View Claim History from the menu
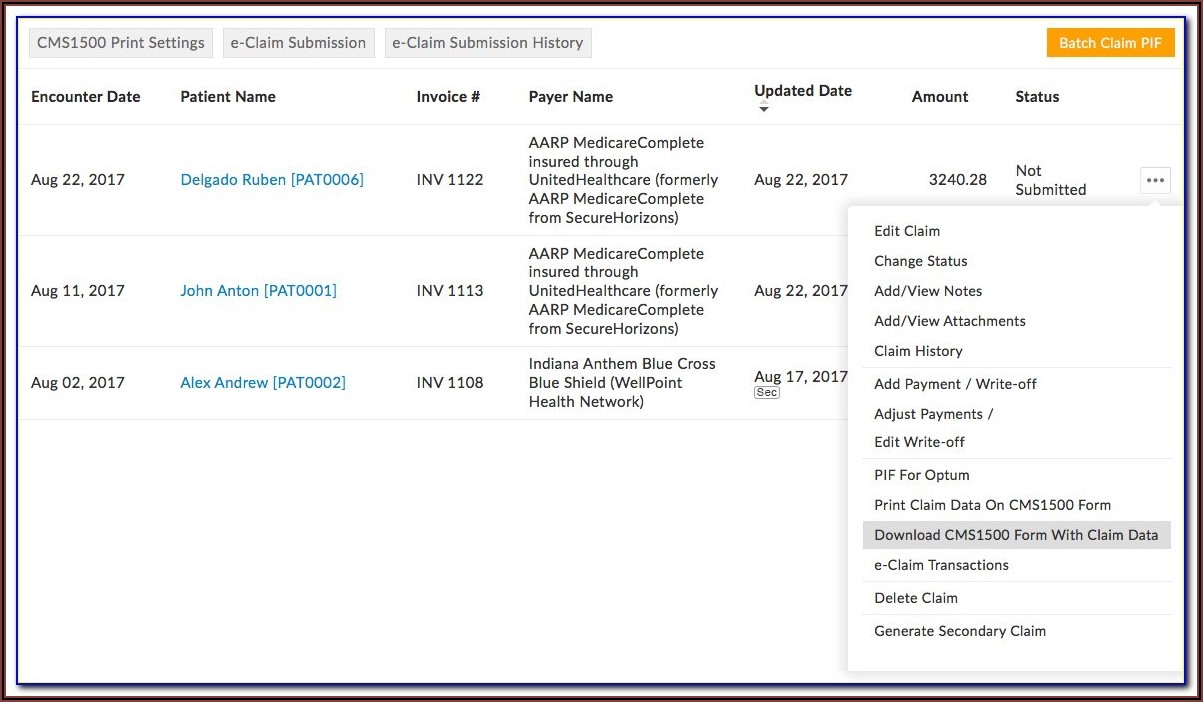1203x702 pixels. [918, 351]
